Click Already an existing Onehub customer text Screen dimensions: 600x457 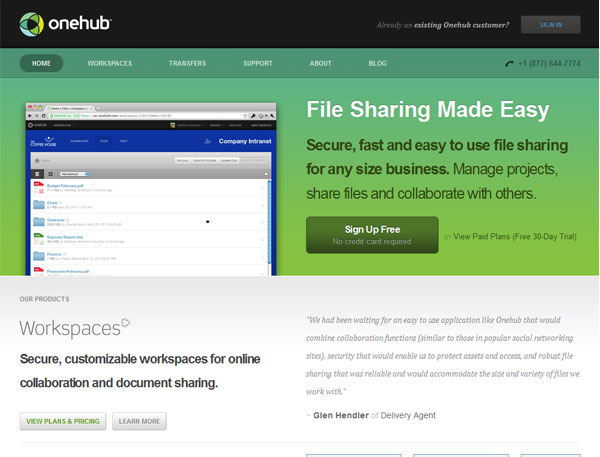(443, 25)
